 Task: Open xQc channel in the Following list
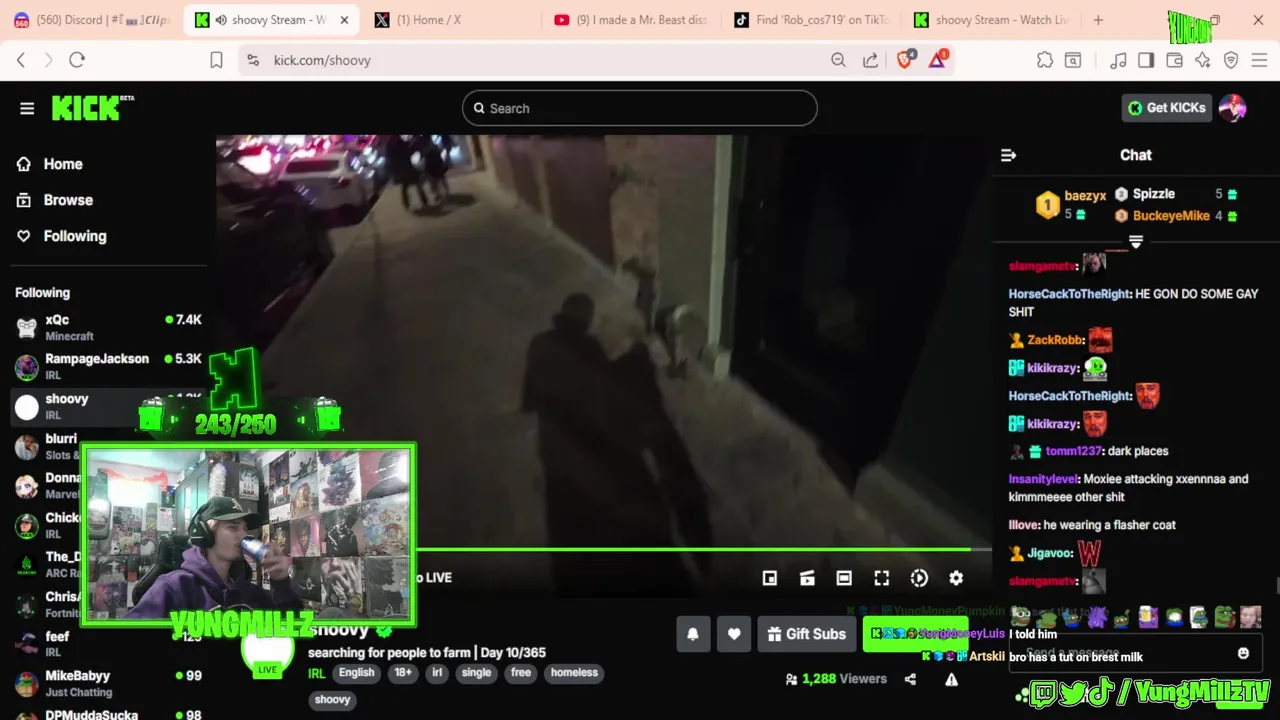[x=108, y=327]
